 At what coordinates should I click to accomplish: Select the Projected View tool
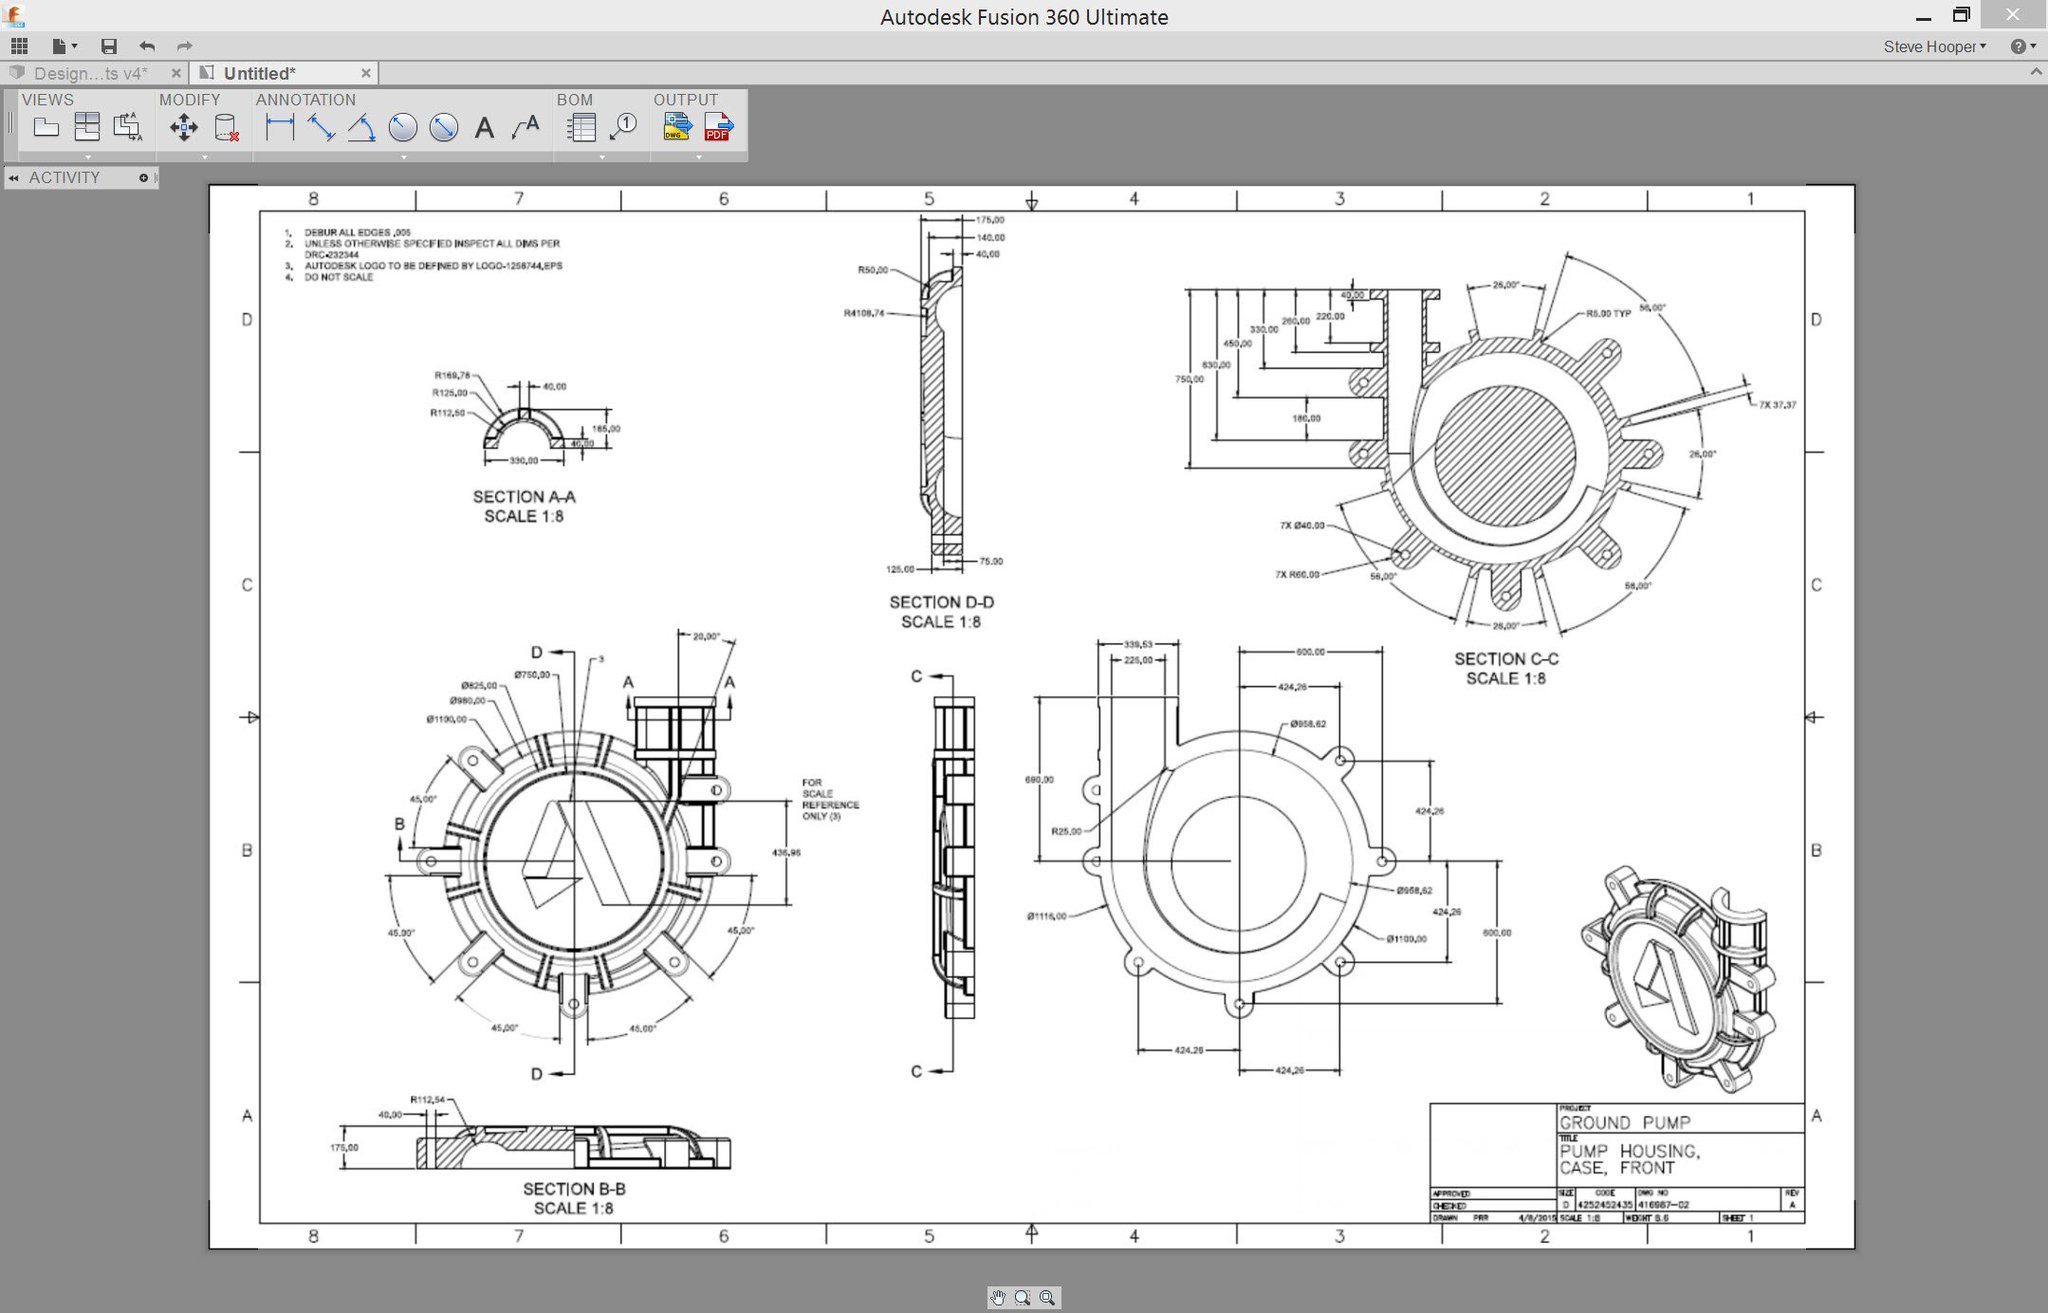87,127
